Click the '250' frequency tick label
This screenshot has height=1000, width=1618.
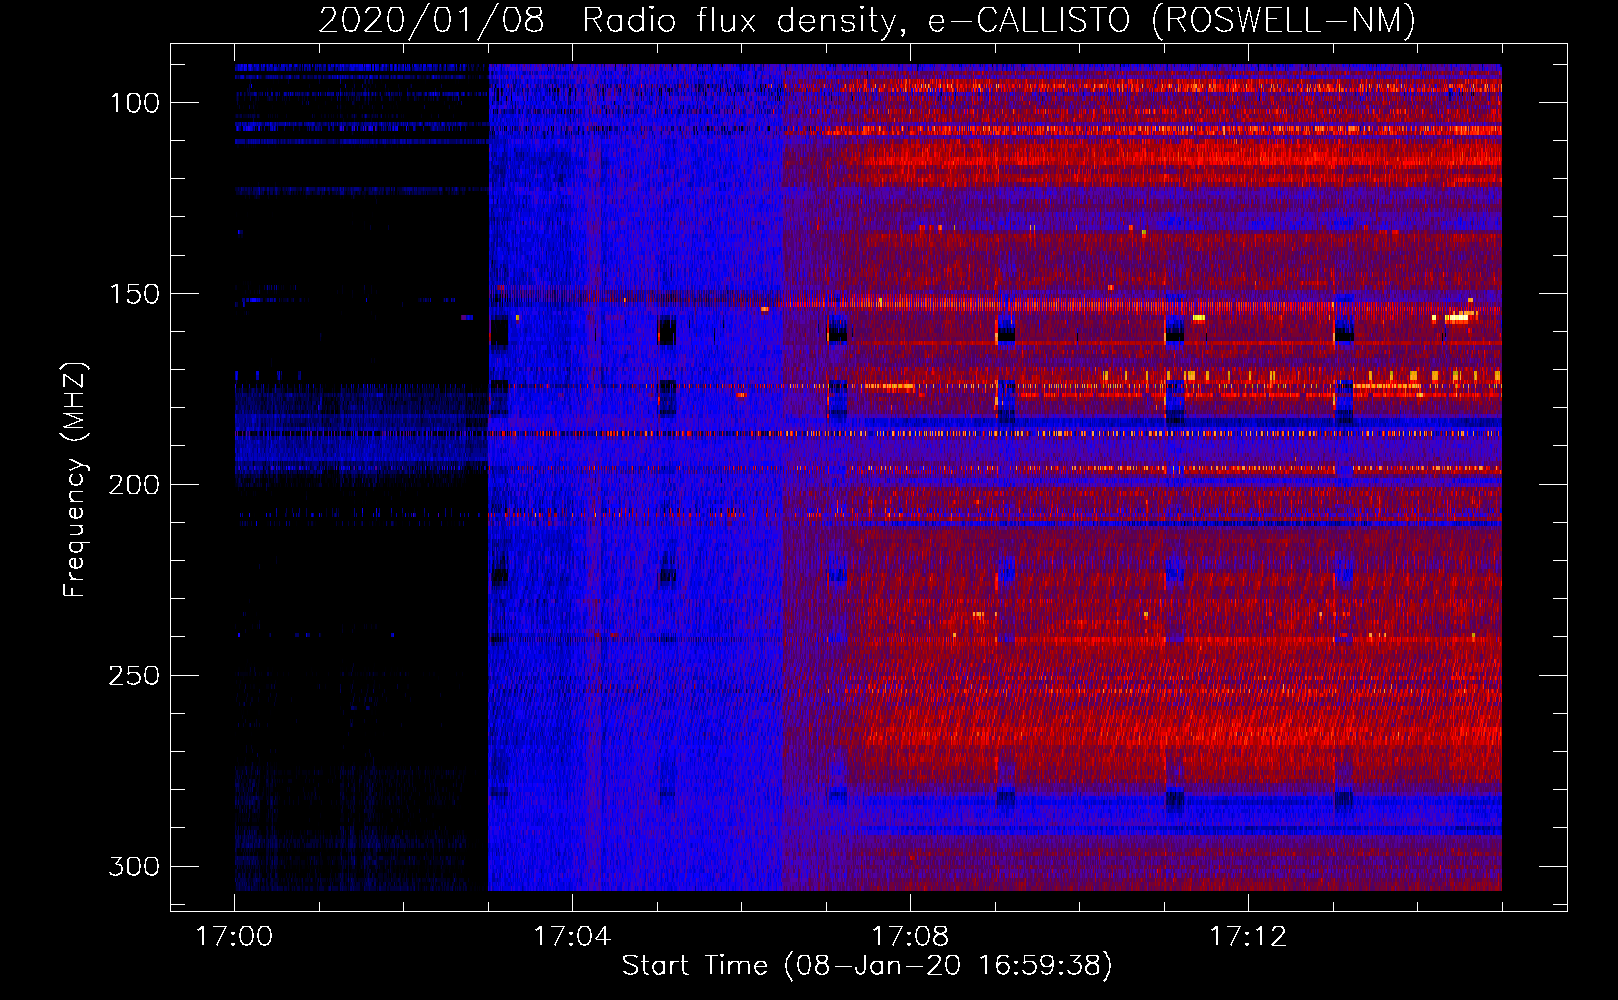[134, 676]
